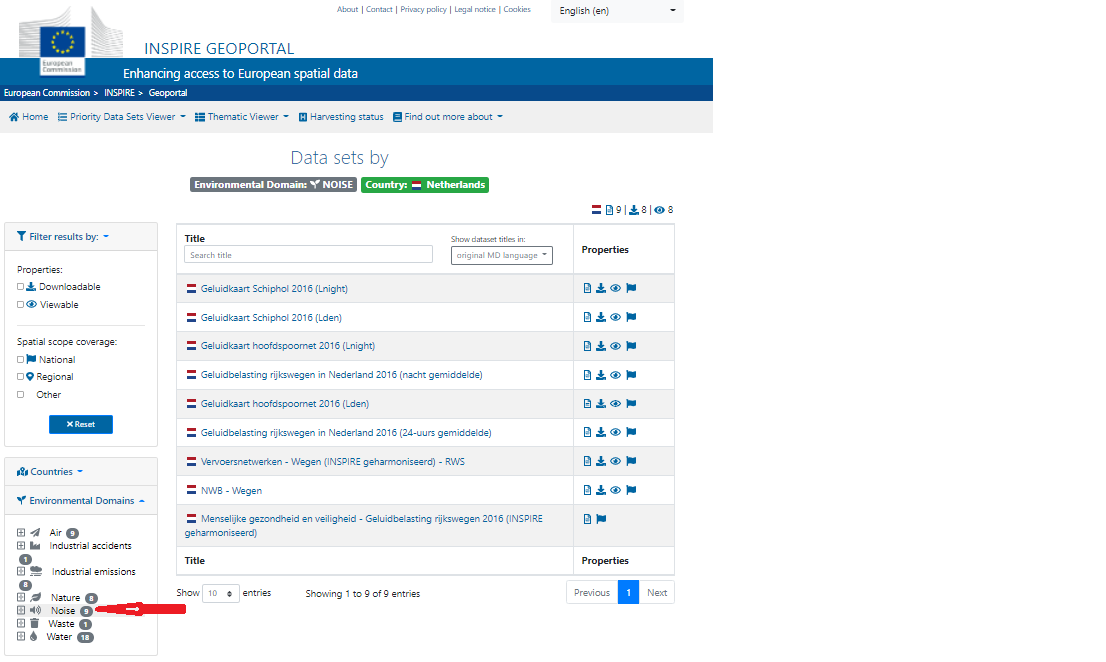This screenshot has height=662, width=1106.
Task: Click view eye icon for Geluidkaart Schiphol 2016 (Lden)
Action: (616, 317)
